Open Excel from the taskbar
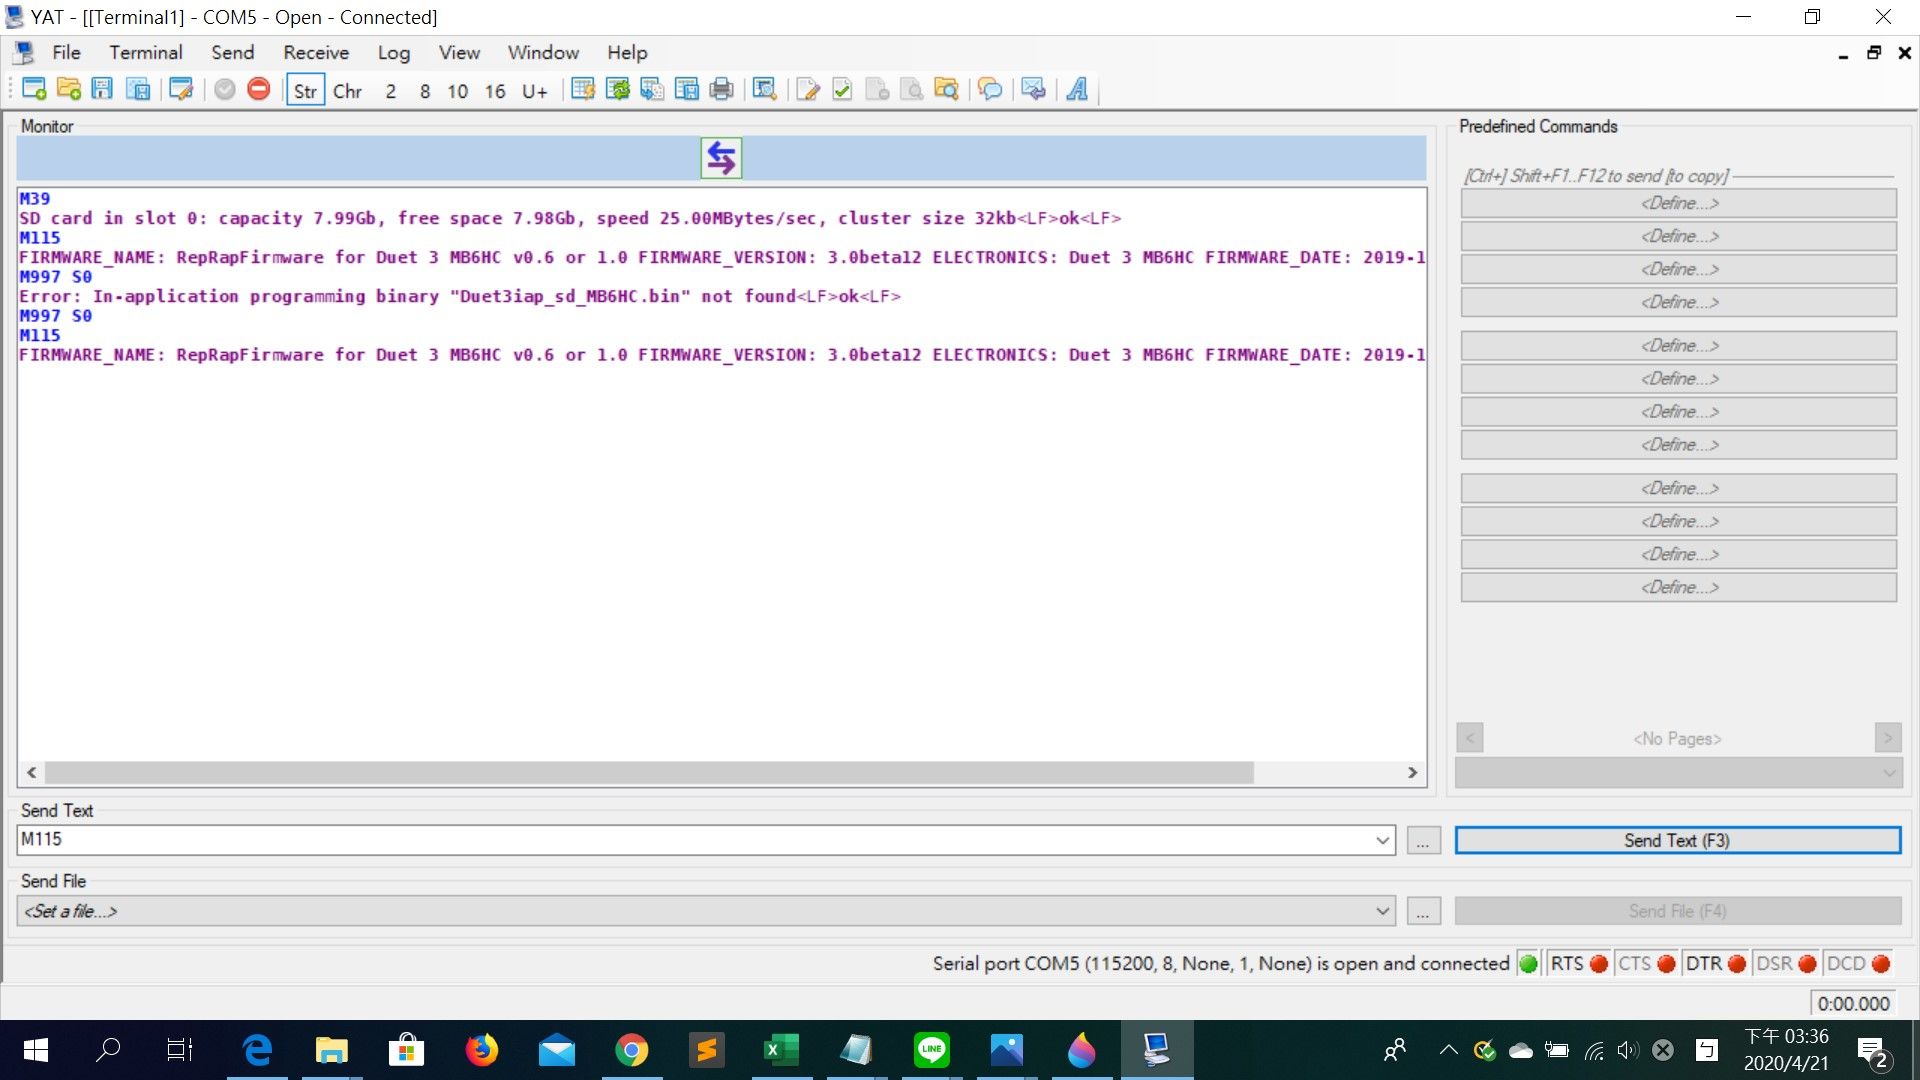The height and width of the screenshot is (1080, 1920). click(781, 1050)
